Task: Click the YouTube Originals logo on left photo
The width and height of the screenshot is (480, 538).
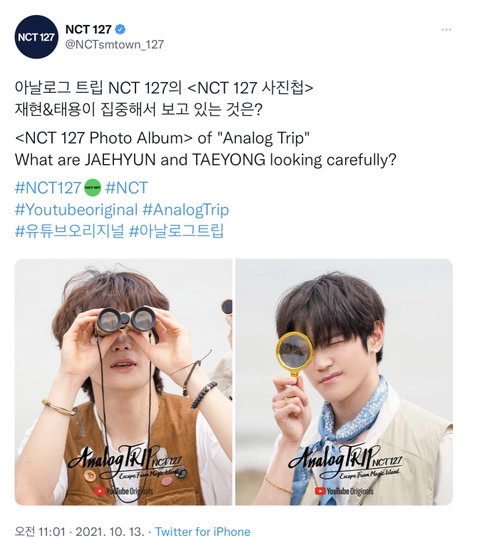Action: point(124,491)
